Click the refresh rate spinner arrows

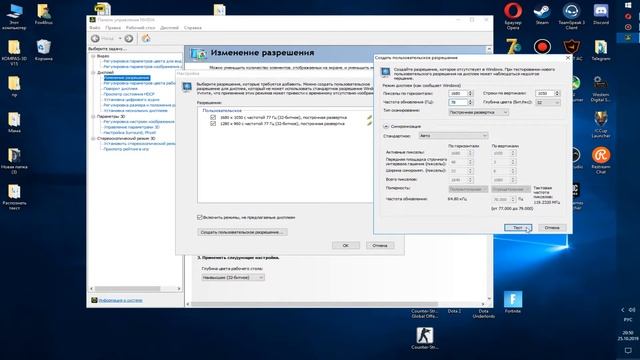470,102
